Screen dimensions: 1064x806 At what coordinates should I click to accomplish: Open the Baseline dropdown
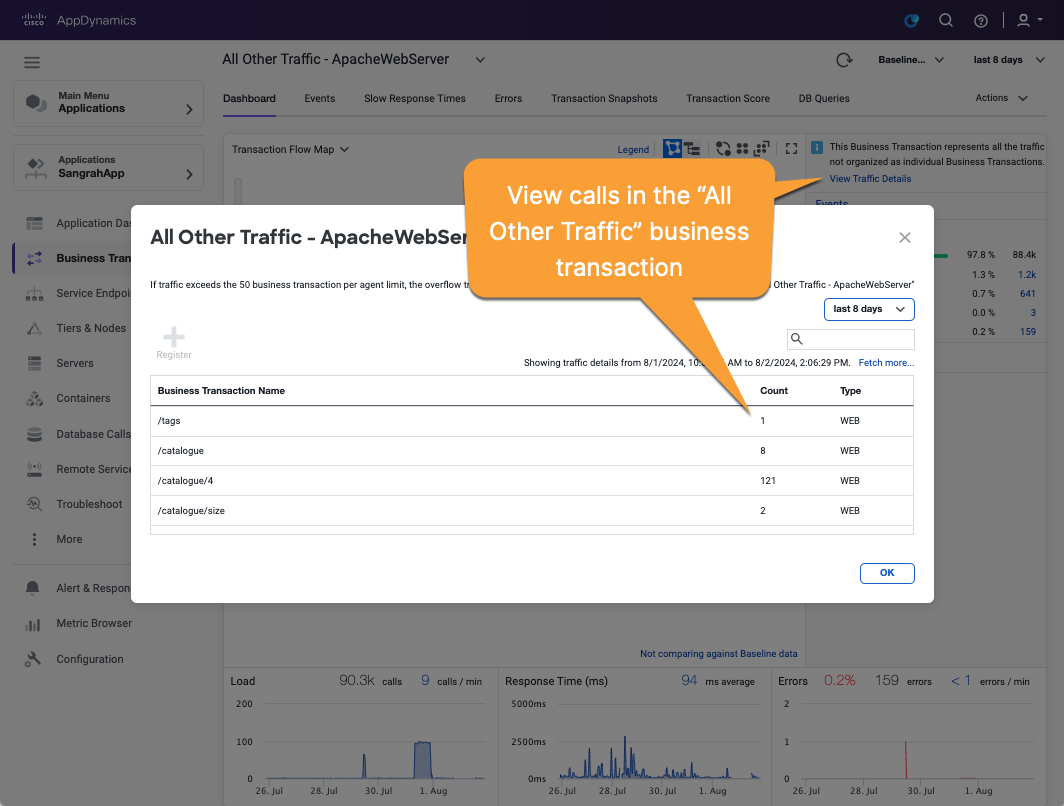(x=911, y=60)
